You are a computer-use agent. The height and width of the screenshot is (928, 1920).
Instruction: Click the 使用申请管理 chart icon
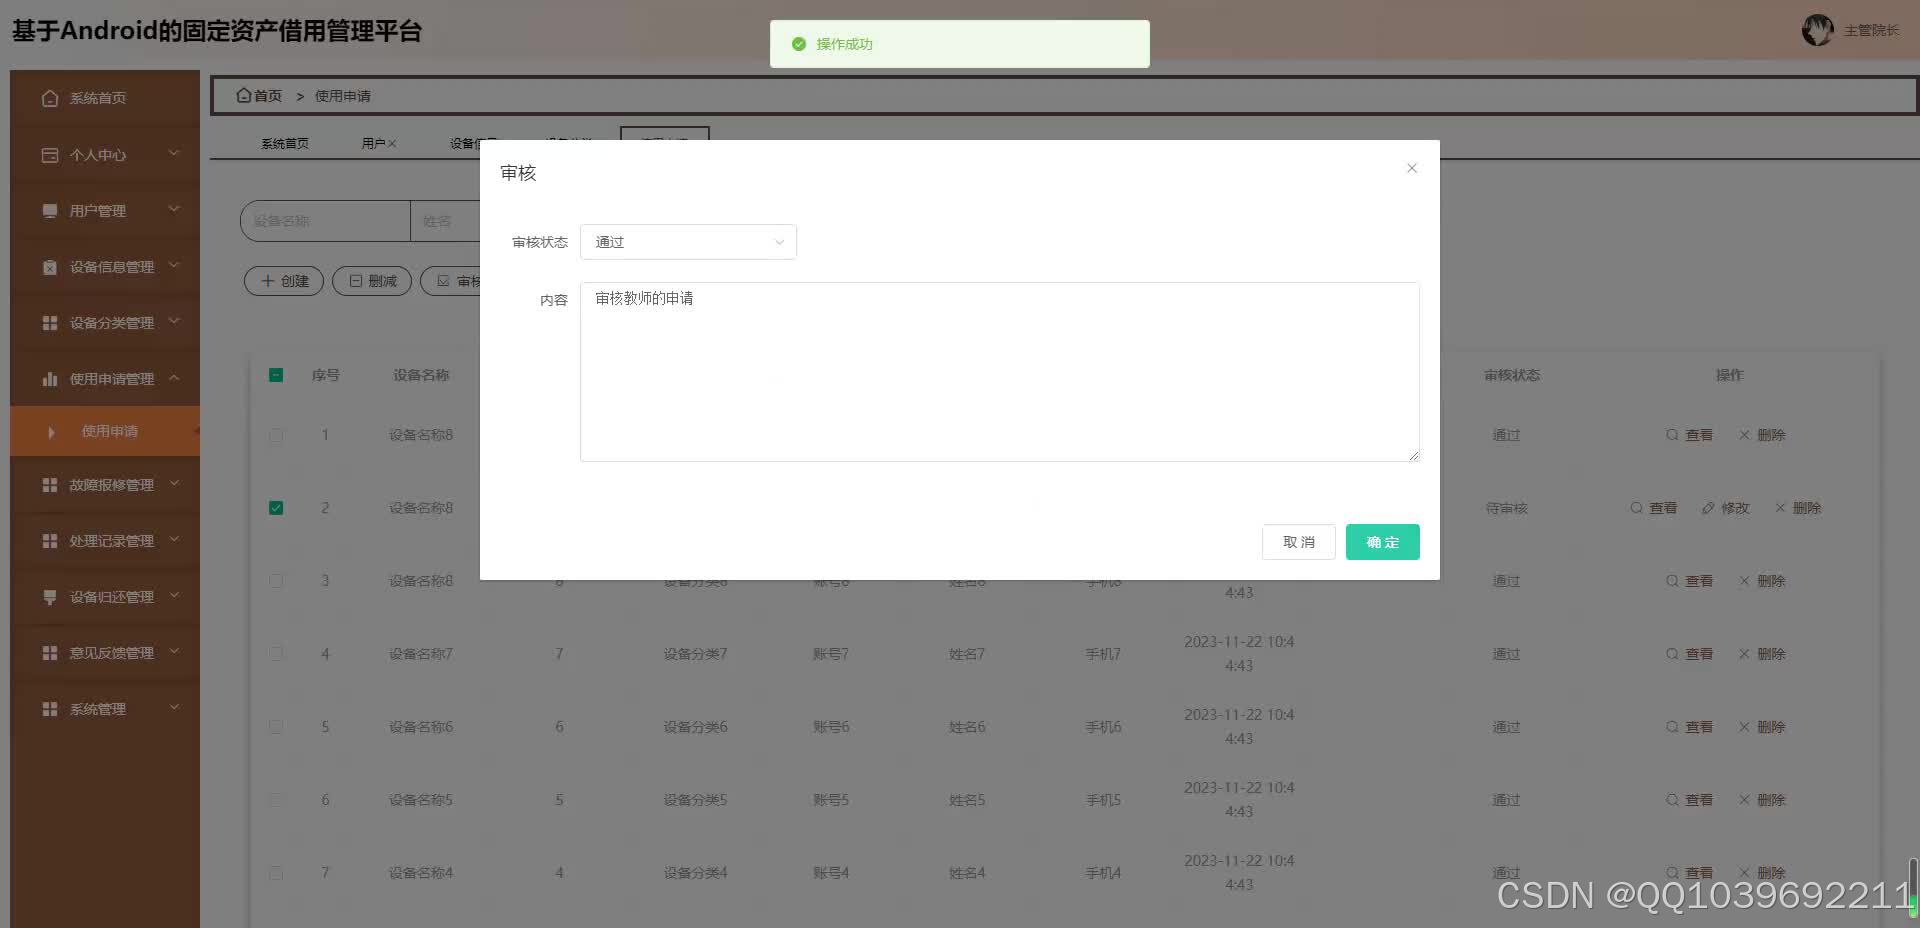click(50, 379)
